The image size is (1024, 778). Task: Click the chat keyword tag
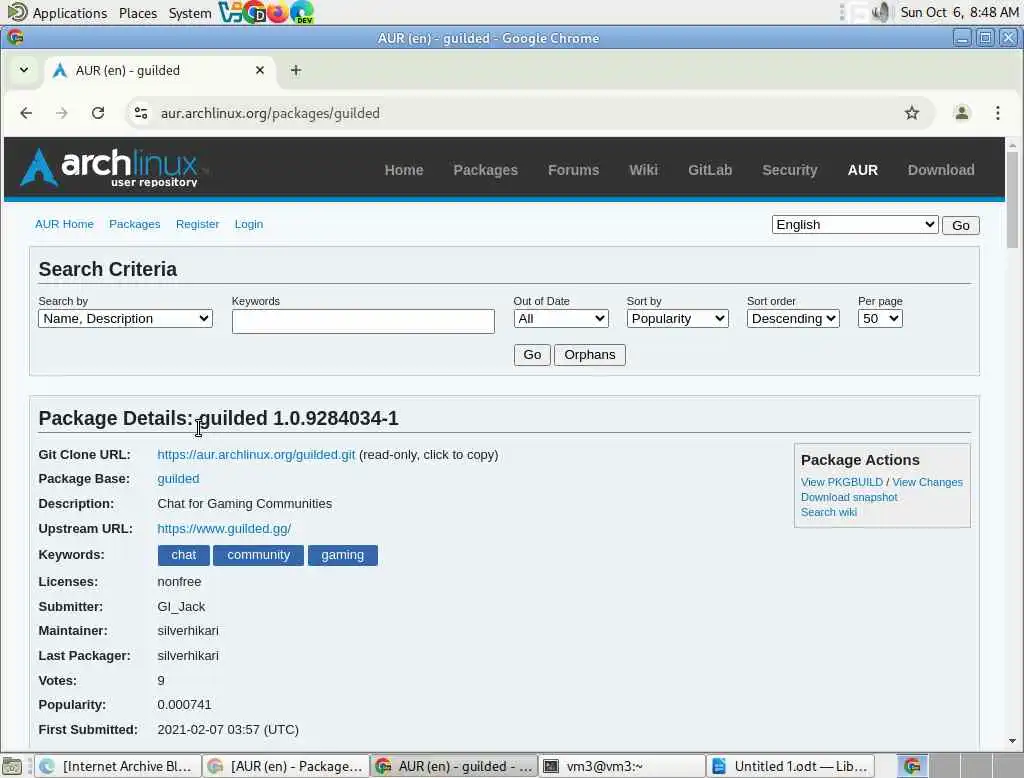tap(184, 555)
